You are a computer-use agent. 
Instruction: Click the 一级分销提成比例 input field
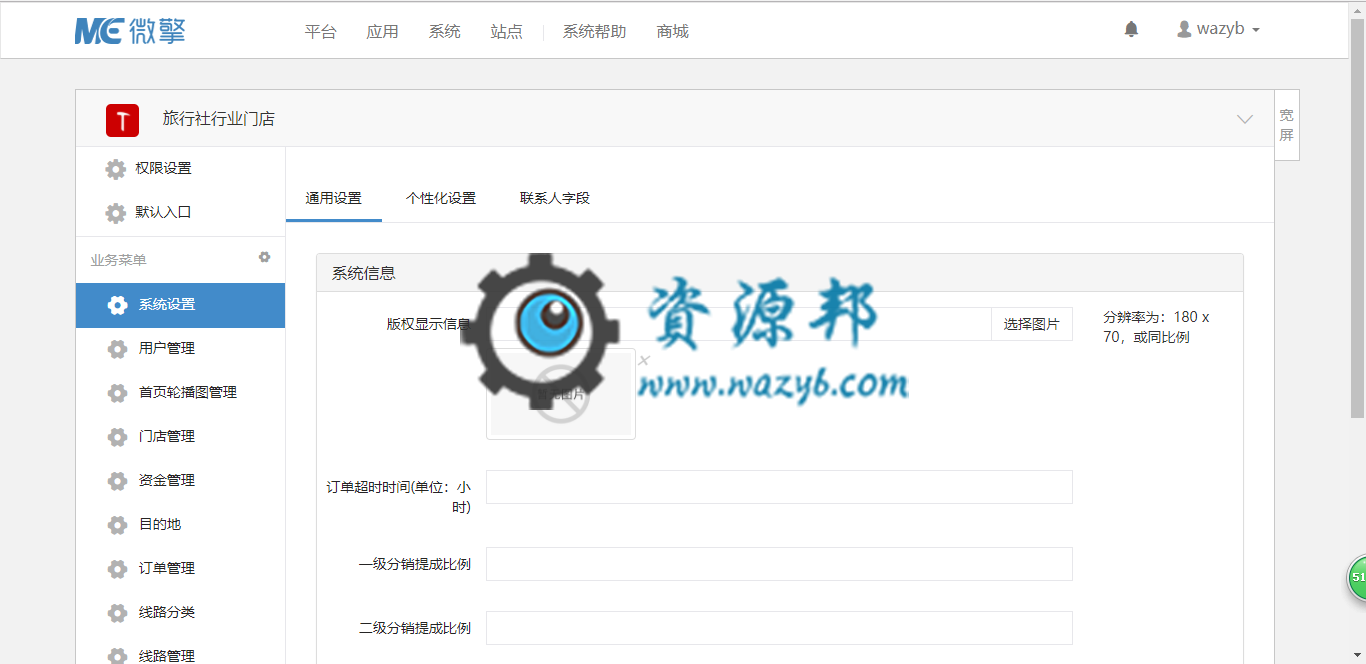(779, 564)
